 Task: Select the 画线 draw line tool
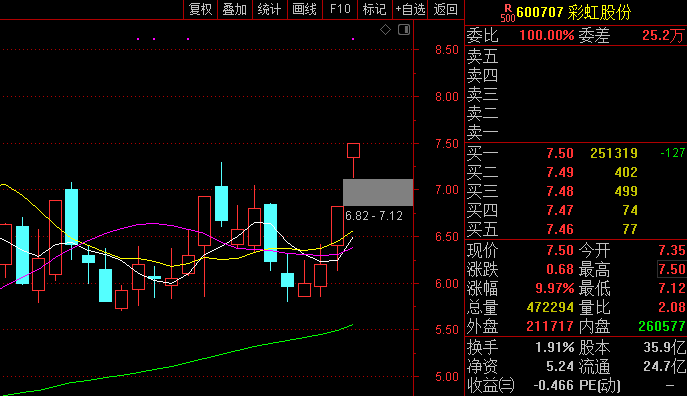point(305,9)
